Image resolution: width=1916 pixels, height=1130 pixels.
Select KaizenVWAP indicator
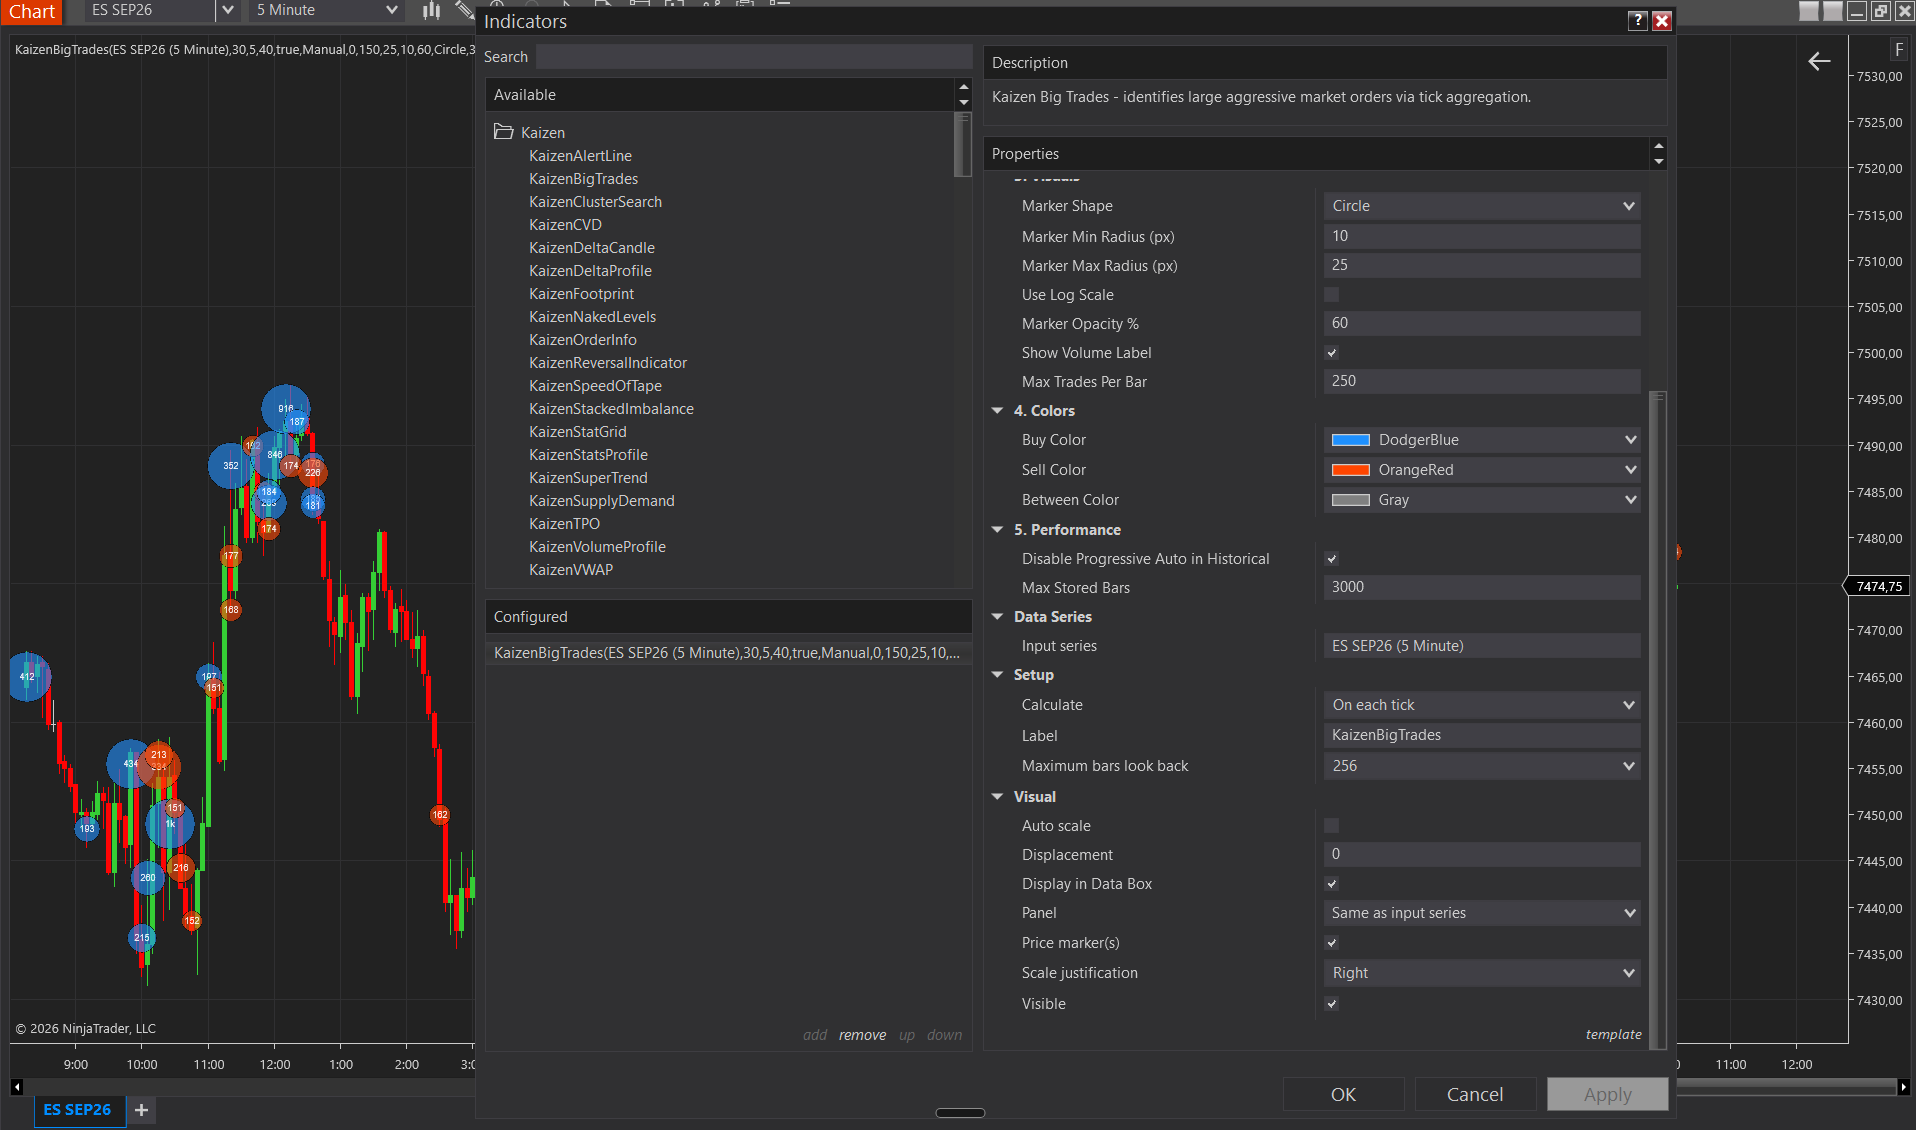coord(571,570)
